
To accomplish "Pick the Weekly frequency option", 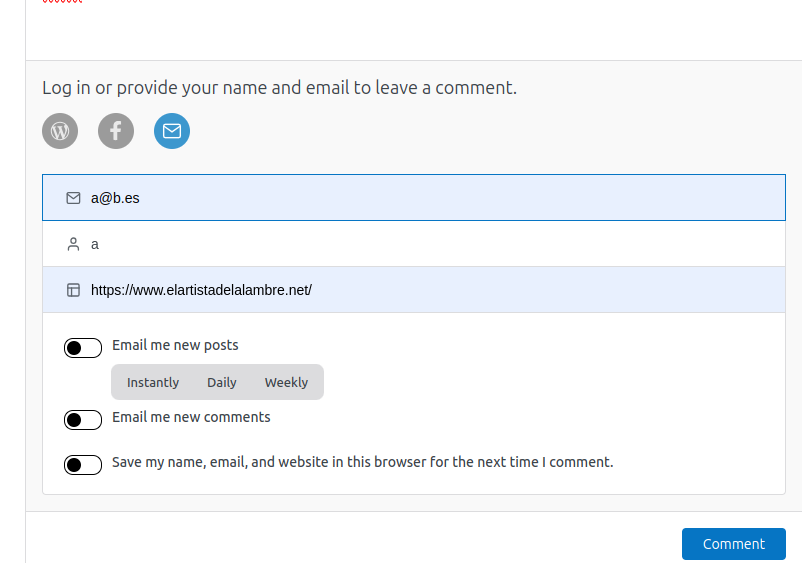I will (286, 382).
